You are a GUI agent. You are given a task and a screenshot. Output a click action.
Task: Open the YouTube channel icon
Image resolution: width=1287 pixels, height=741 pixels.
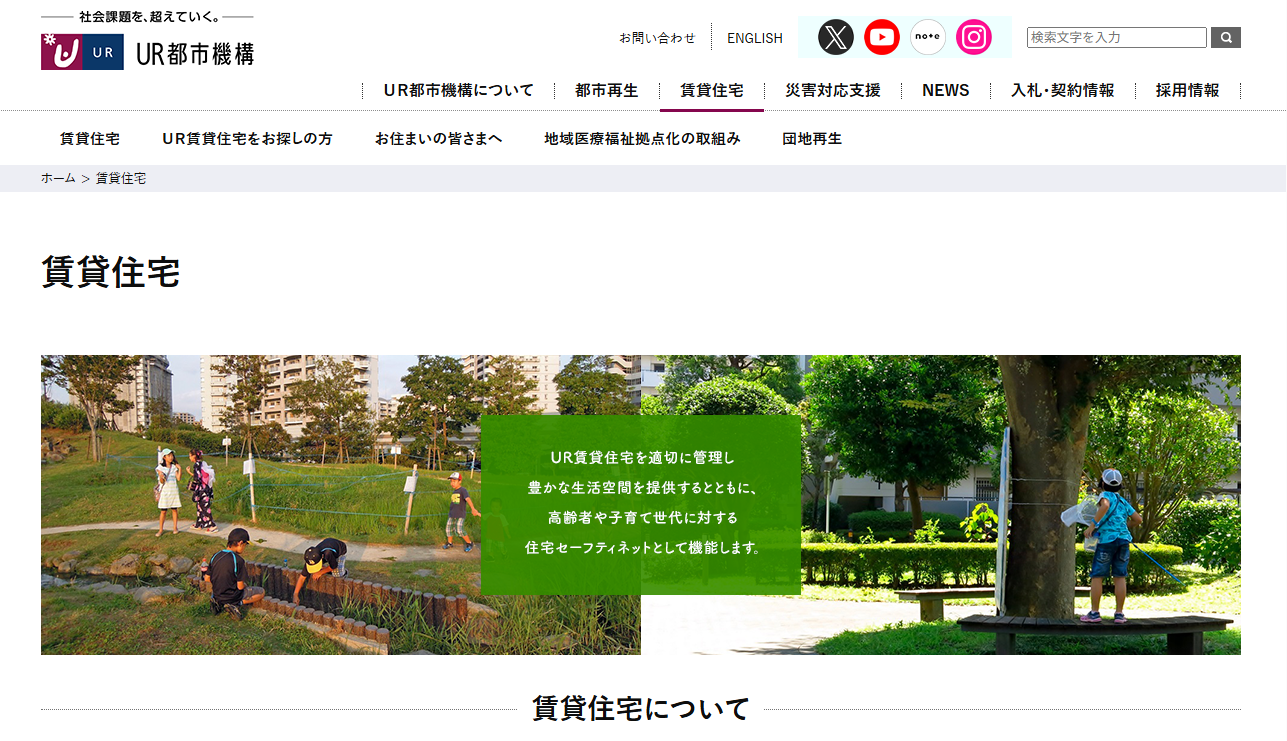pyautogui.click(x=881, y=37)
